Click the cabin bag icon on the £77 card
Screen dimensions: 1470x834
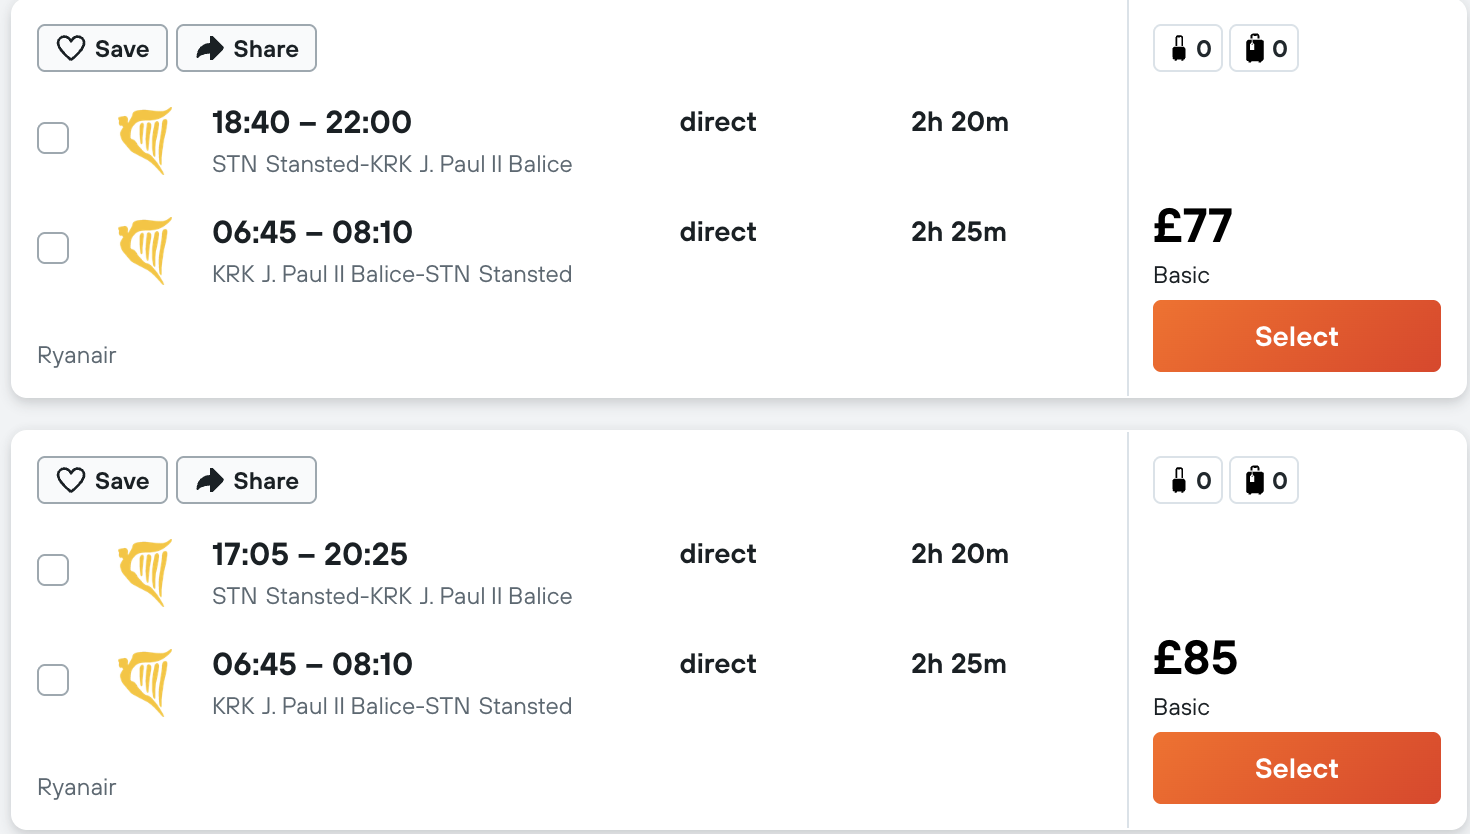pos(1179,48)
